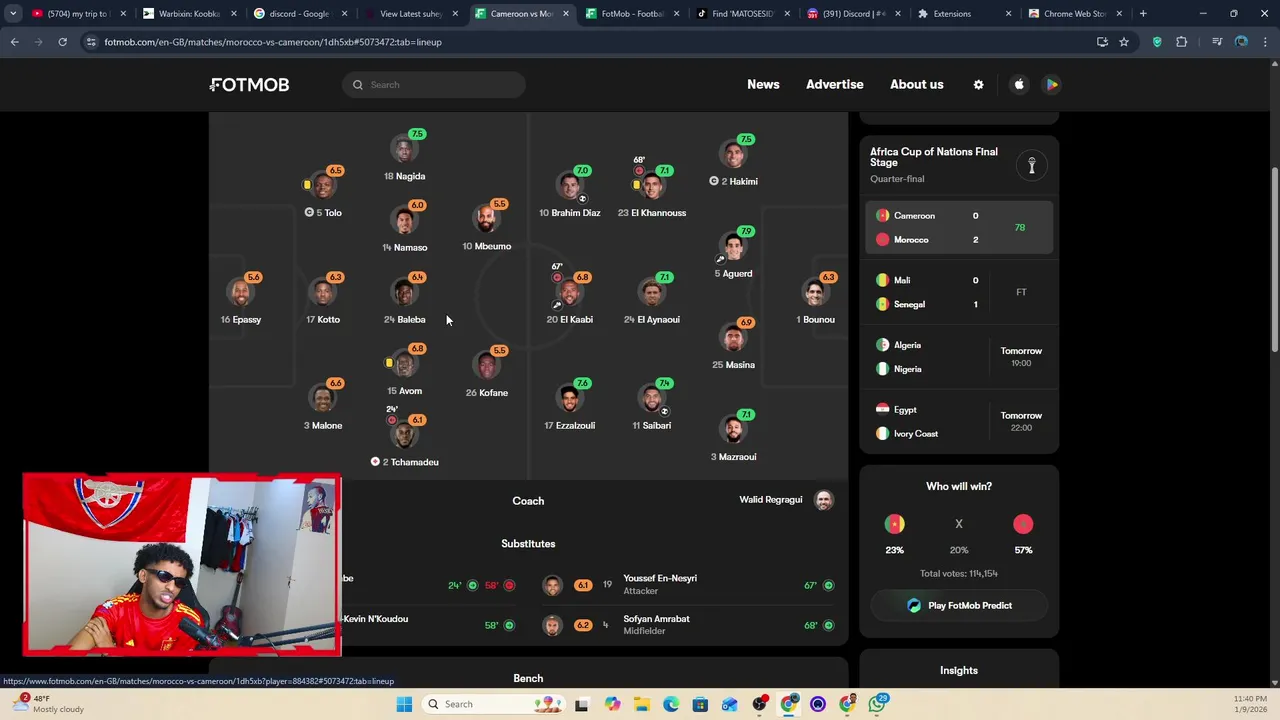Click player 26 Kofane in lineup
Image resolution: width=1280 pixels, height=720 pixels.
(x=487, y=373)
